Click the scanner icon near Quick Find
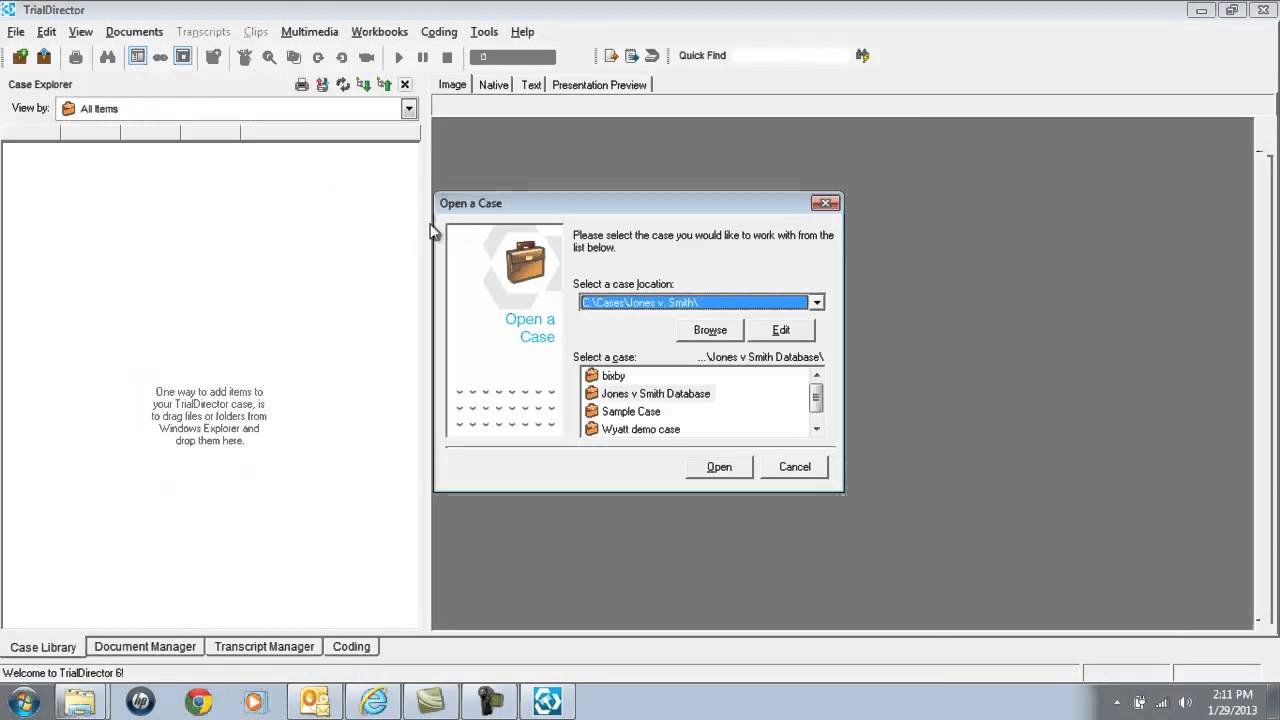The height and width of the screenshot is (720, 1280). 652,56
